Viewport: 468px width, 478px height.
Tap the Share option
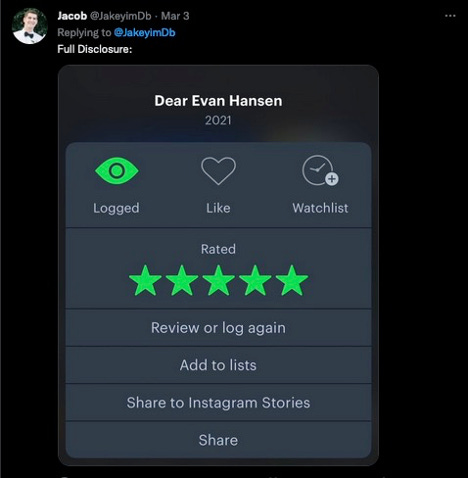[218, 440]
